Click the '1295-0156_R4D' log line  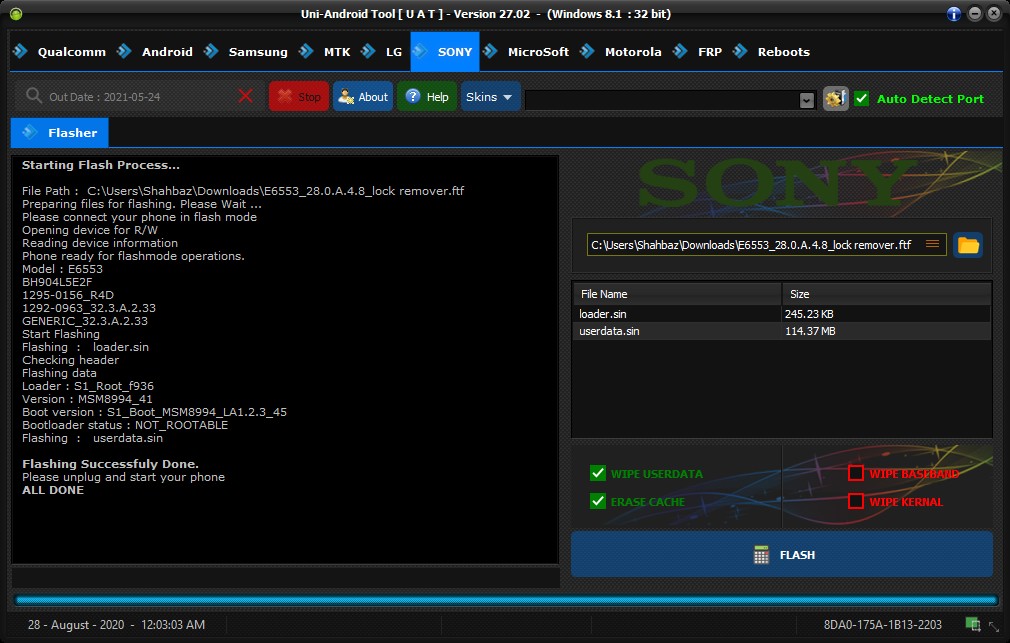(68, 295)
